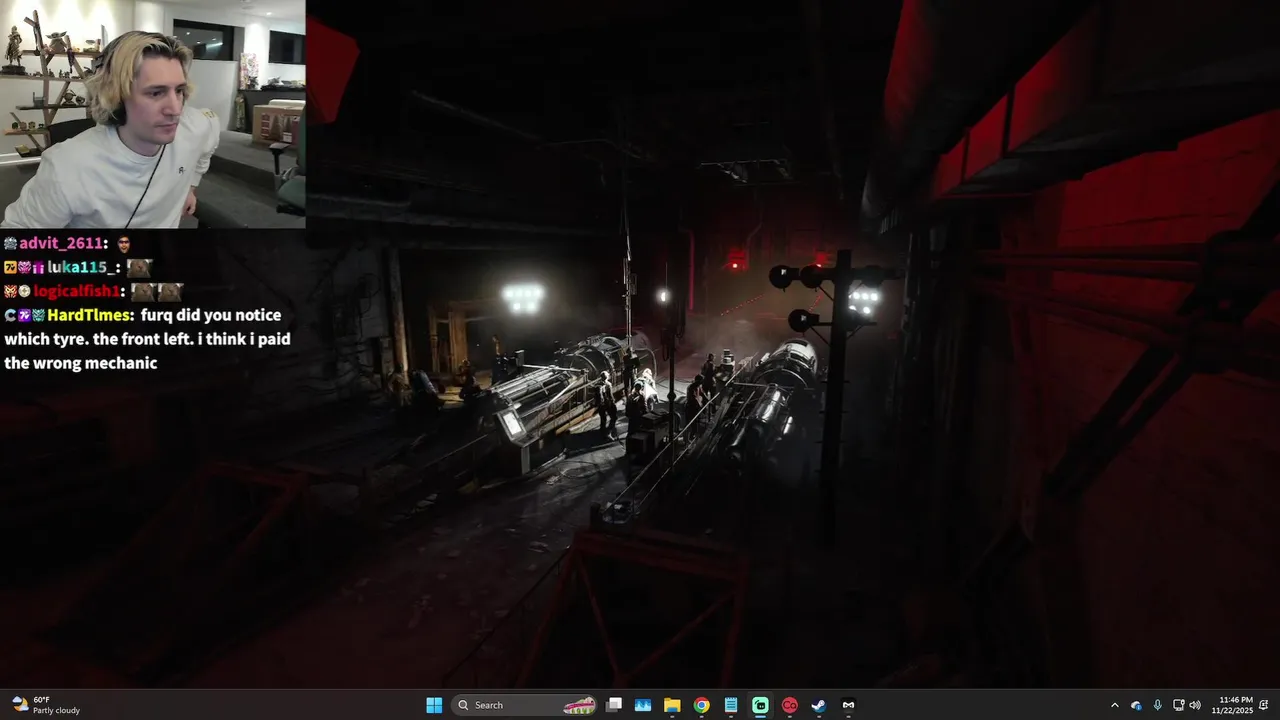Click the taskbar Search box

click(526, 705)
